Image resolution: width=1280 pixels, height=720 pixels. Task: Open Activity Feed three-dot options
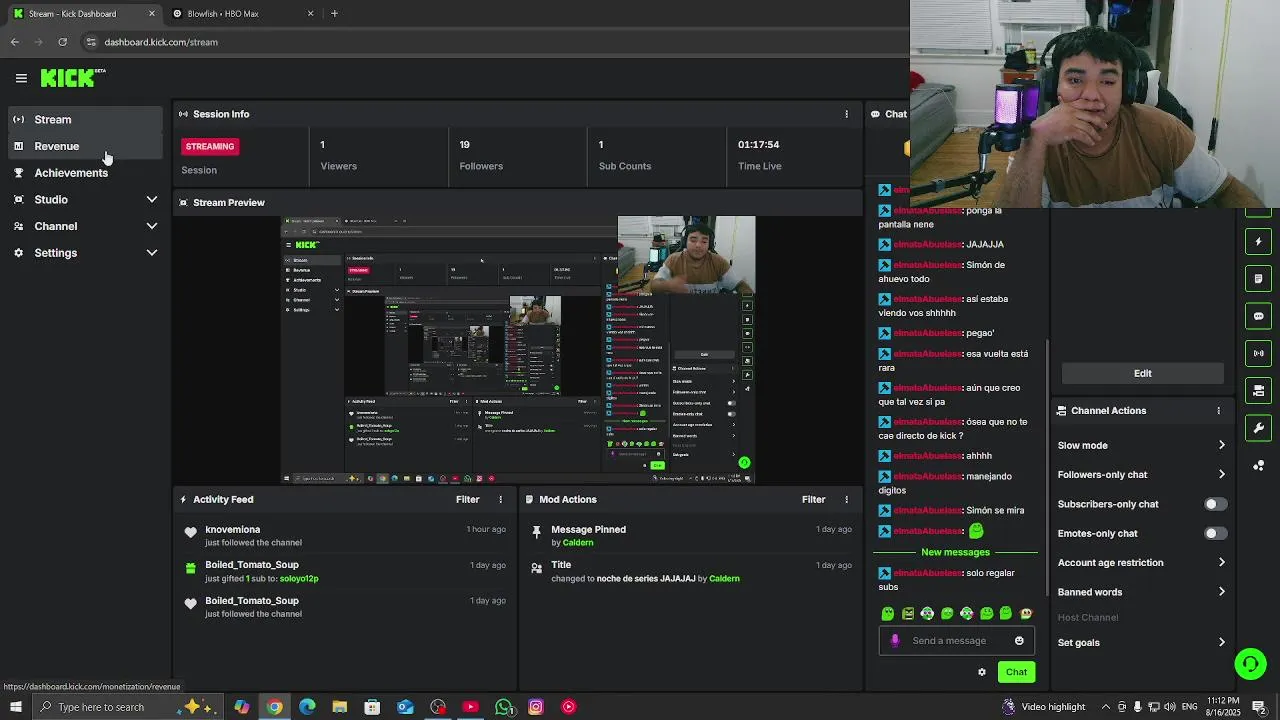pos(501,499)
